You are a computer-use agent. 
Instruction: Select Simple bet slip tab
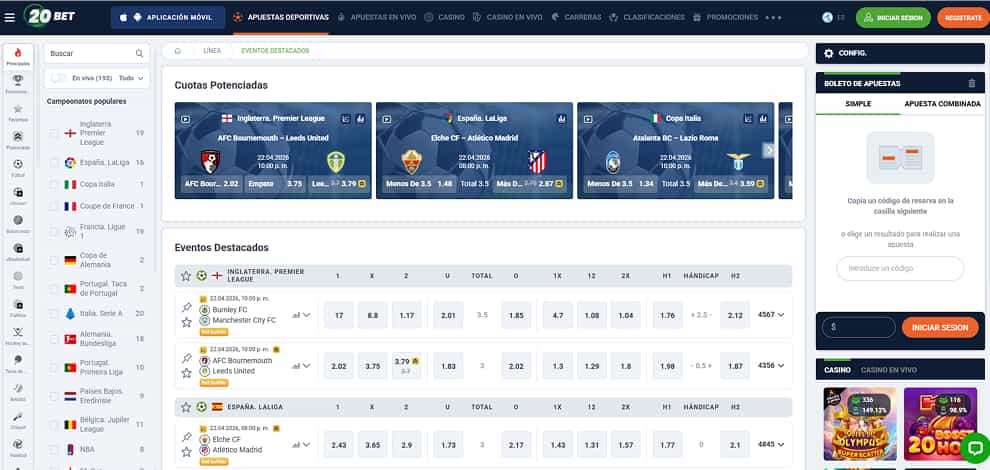coord(858,104)
